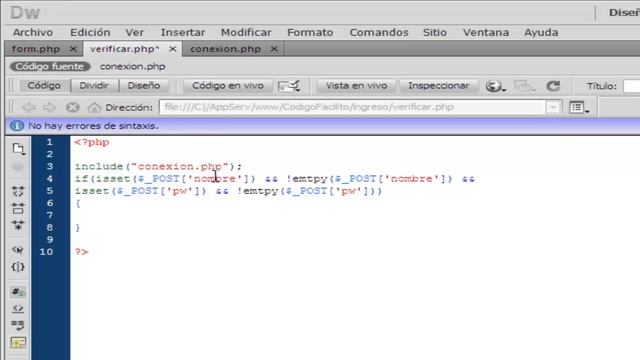Viewport: 640px width, 360px height.
Task: Open the Archivo menu
Action: (x=33, y=32)
